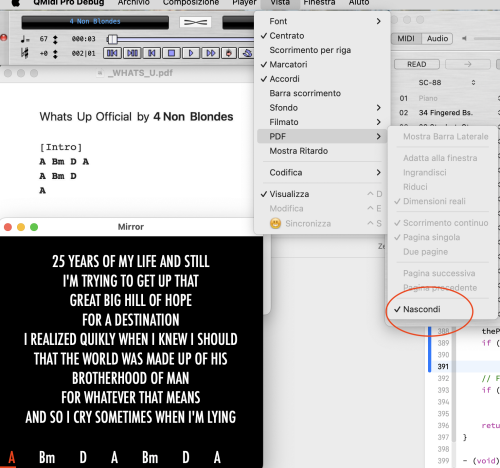Select Modifica in the Vista menu
The width and height of the screenshot is (500, 468).
[322, 208]
